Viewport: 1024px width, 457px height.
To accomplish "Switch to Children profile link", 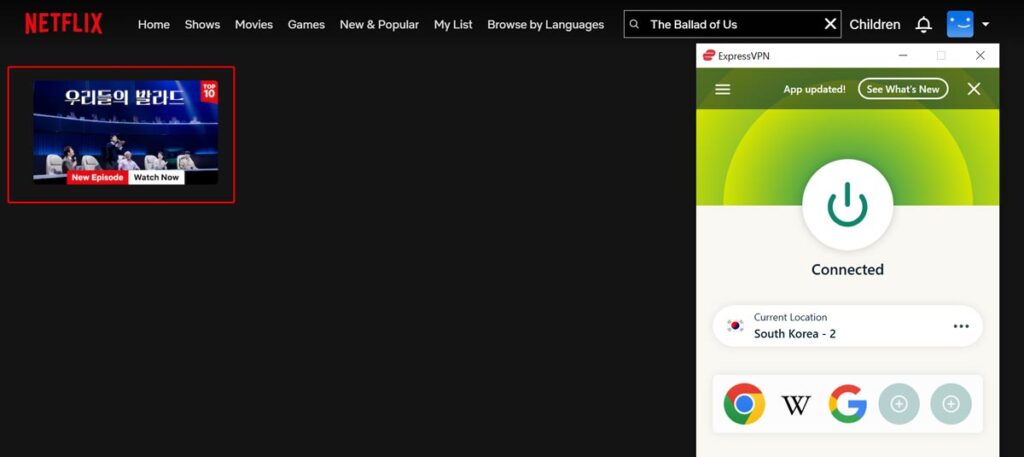I will [x=874, y=24].
